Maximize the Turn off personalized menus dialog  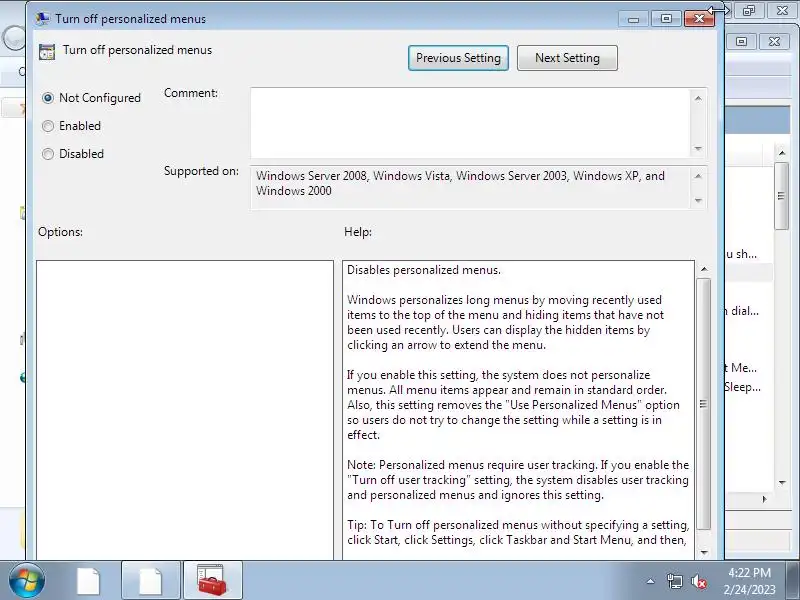[666, 19]
